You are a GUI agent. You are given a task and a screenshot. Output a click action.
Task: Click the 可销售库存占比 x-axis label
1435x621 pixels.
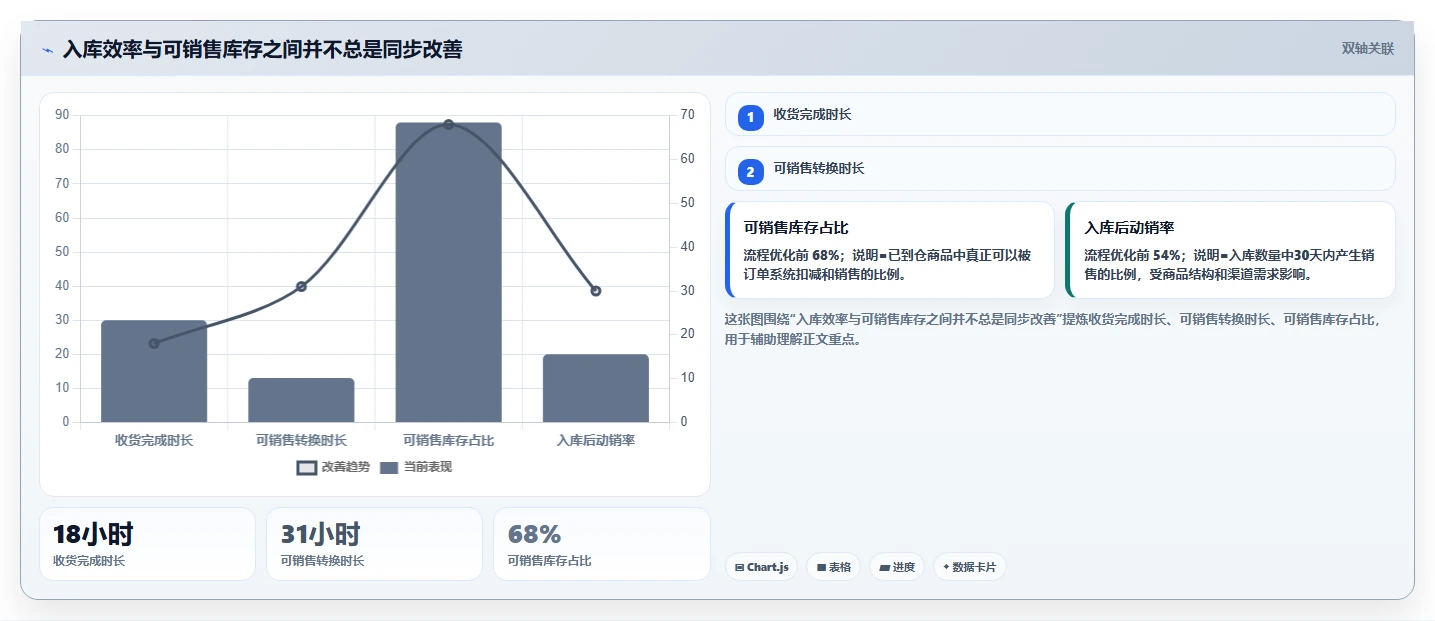pos(448,440)
